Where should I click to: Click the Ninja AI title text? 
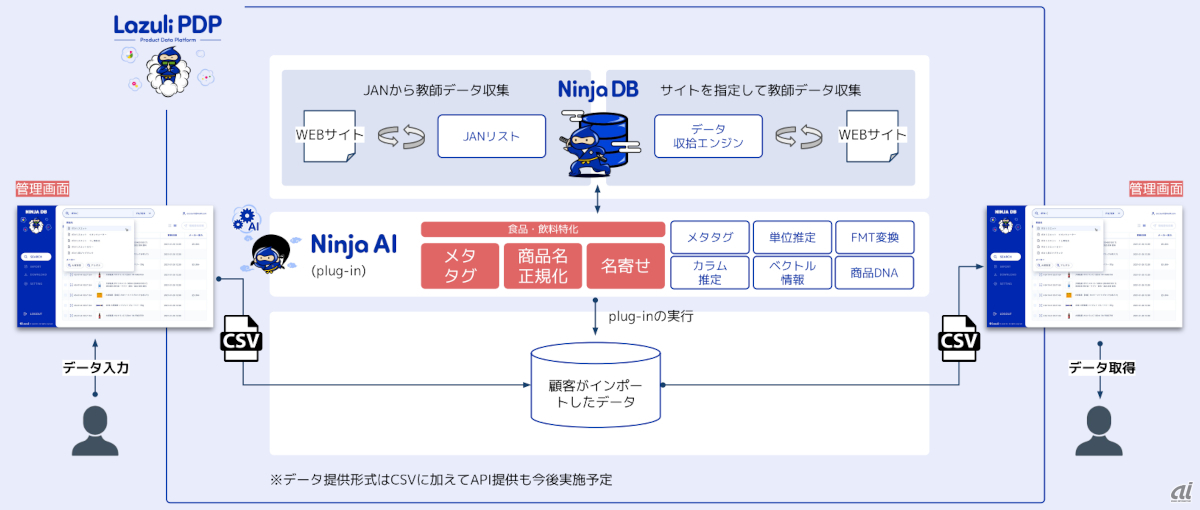(354, 245)
